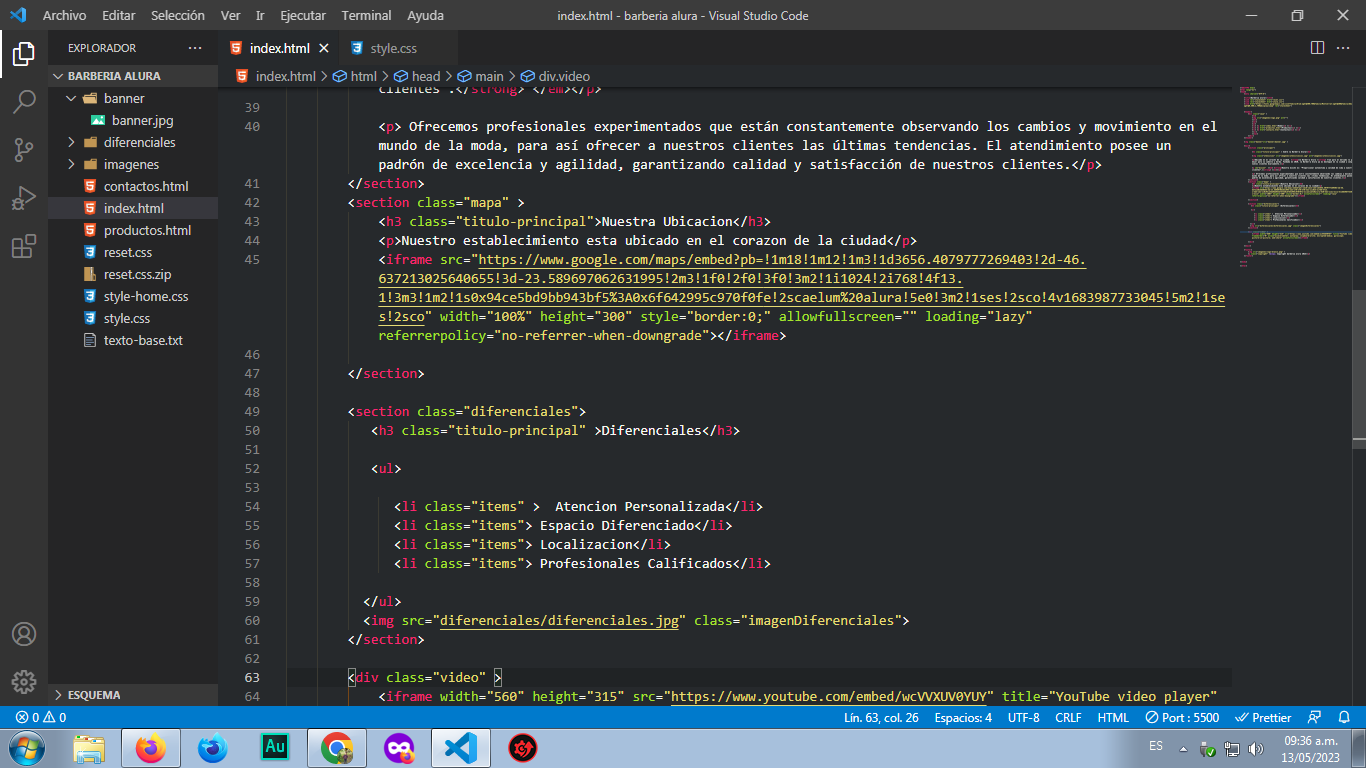The width and height of the screenshot is (1366, 768).
Task: Open the Accounts menu icon
Action: [x=24, y=634]
